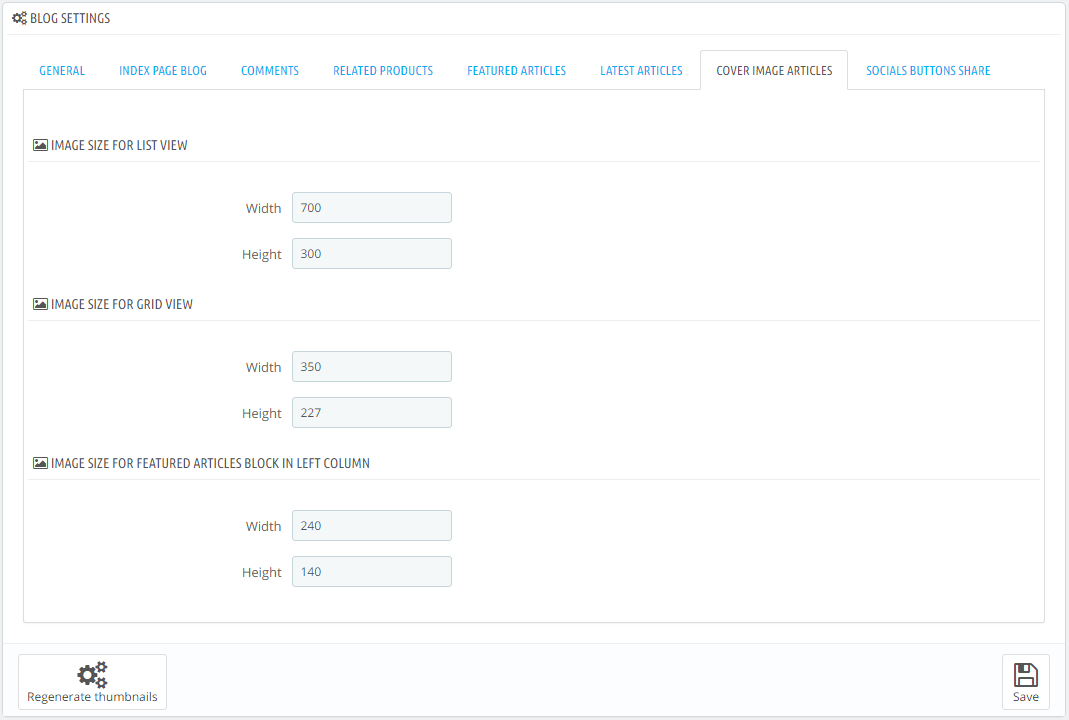Click the List View section image icon
Screen dimensions: 1069x720
[x=40, y=145]
